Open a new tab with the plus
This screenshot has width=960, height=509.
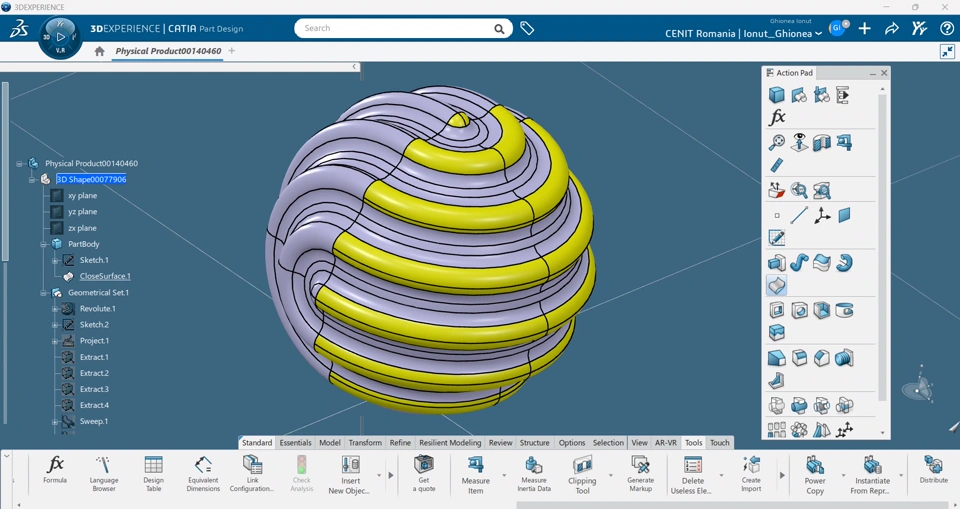[x=231, y=51]
